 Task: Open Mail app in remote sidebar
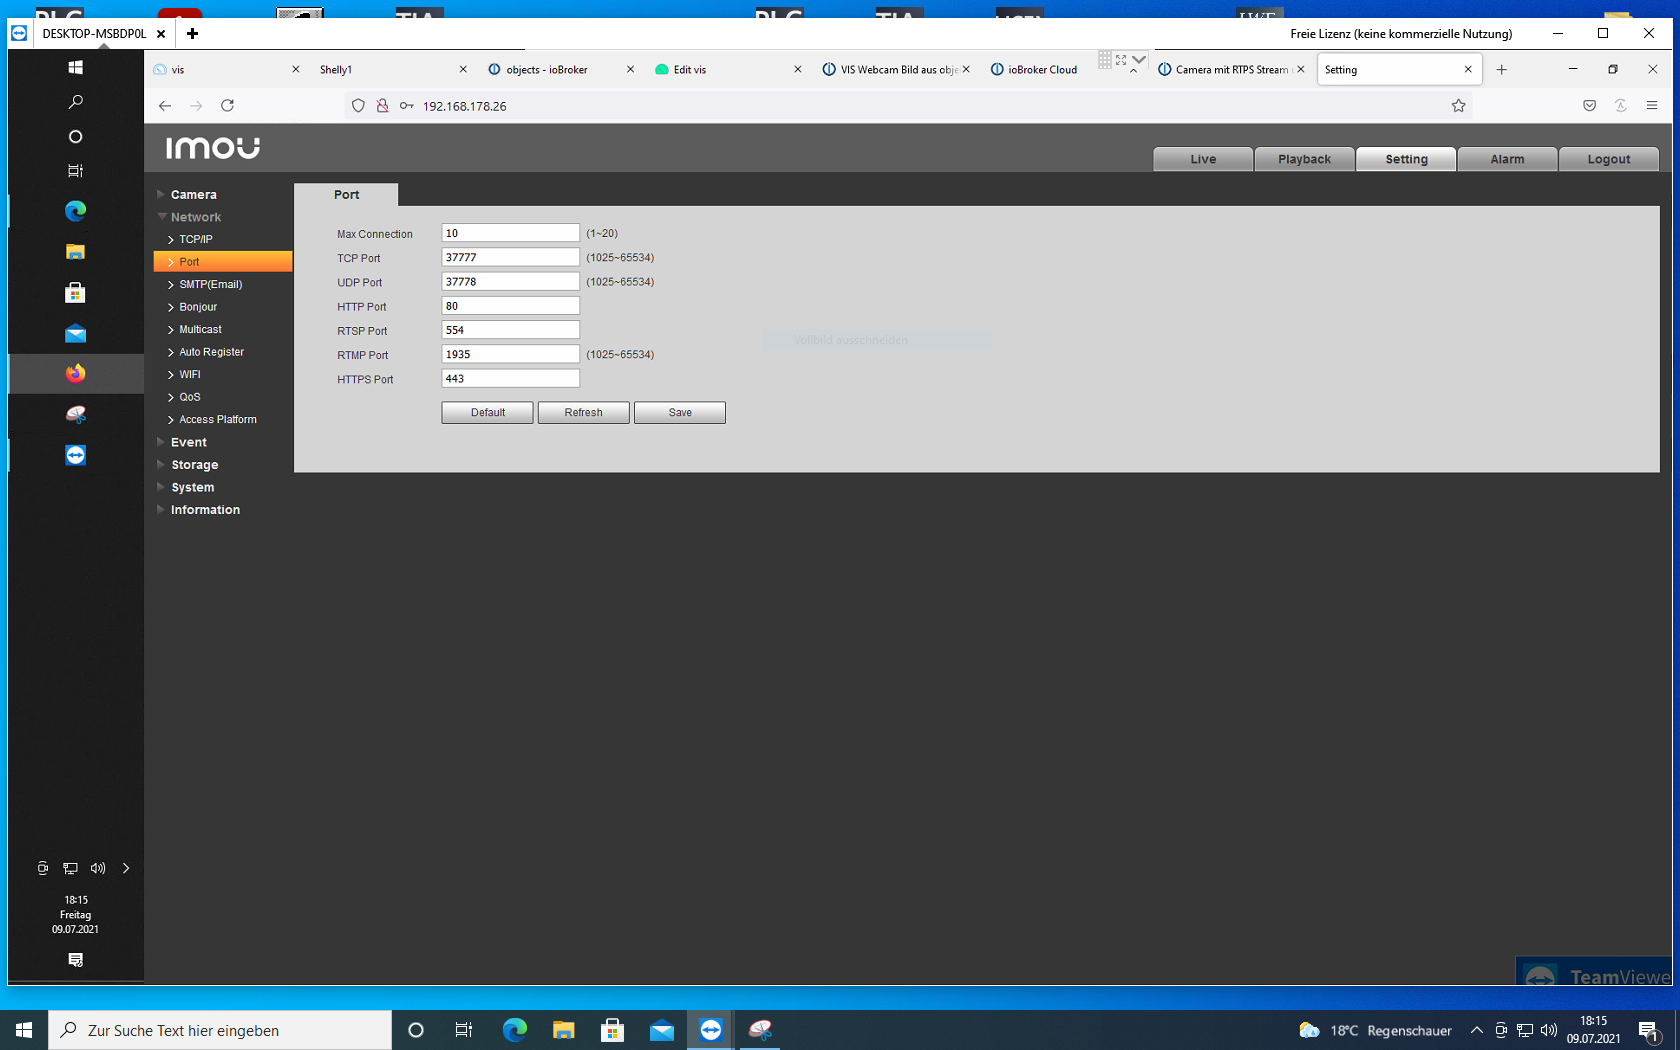coord(75,334)
